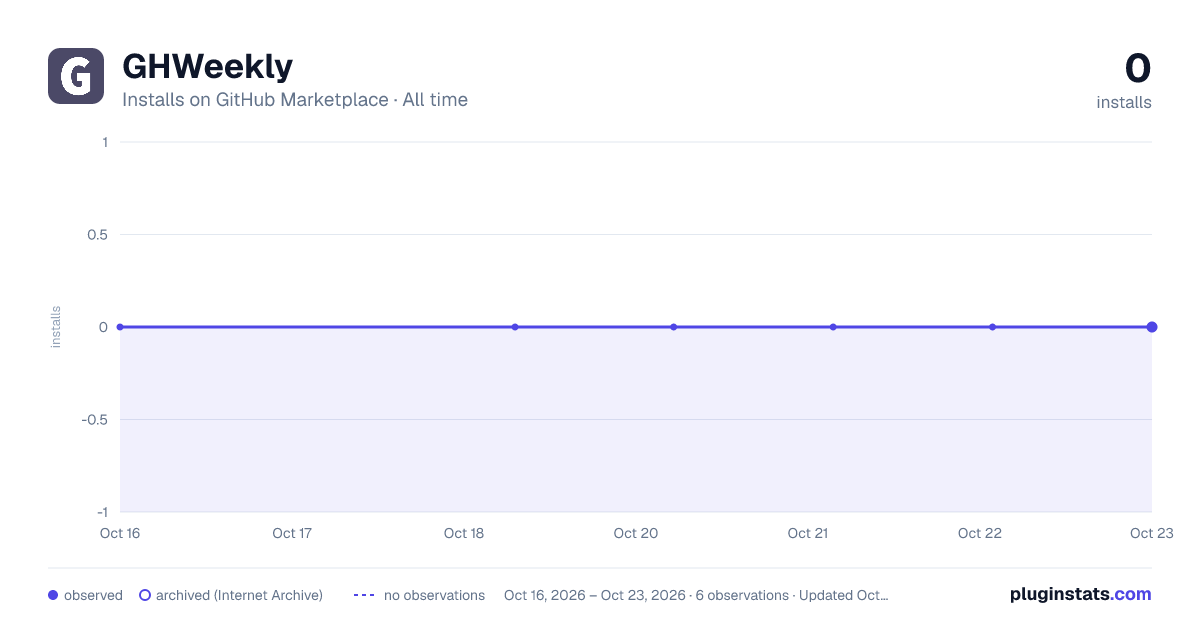Image resolution: width=1200 pixels, height=630 pixels.
Task: Click the Oct 22 x-axis label
Action: pos(980,533)
